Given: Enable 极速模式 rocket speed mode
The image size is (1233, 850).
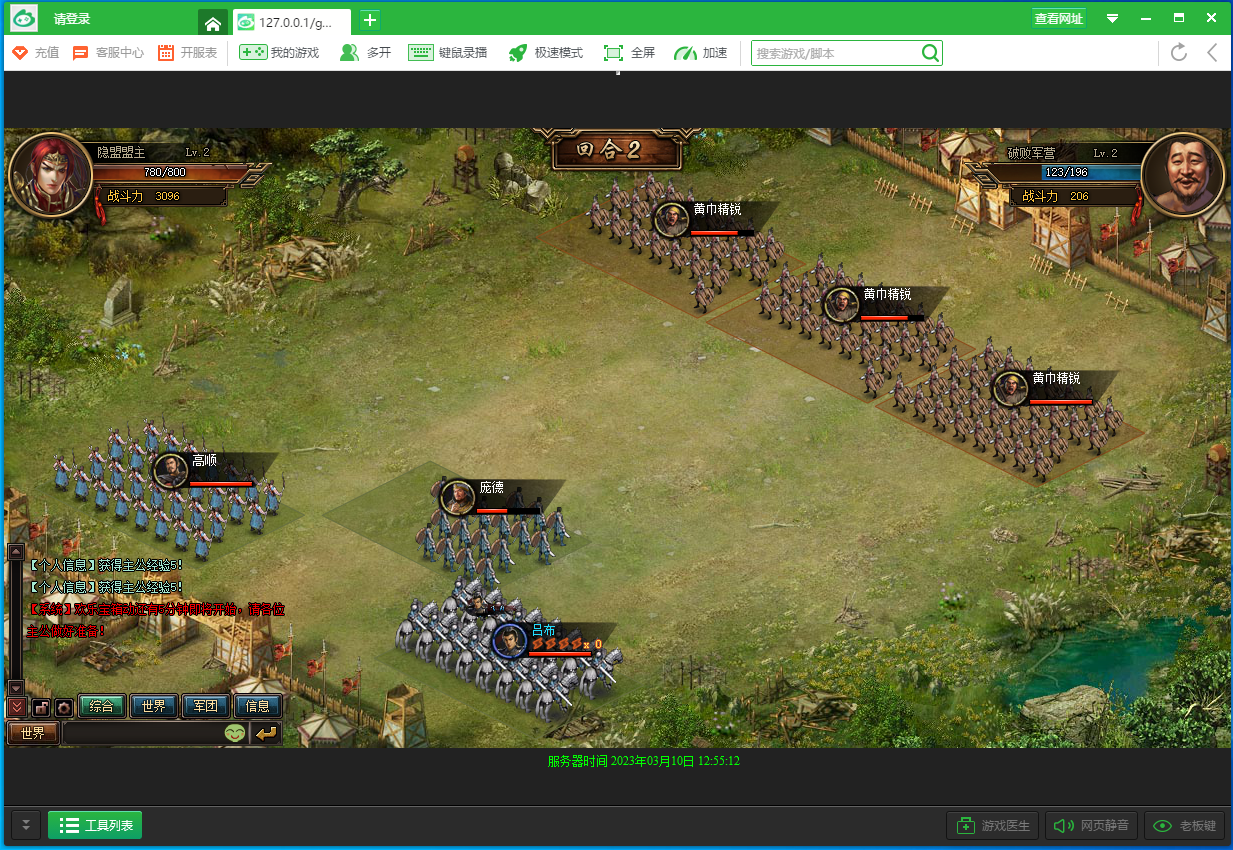Looking at the screenshot, I should coord(545,53).
